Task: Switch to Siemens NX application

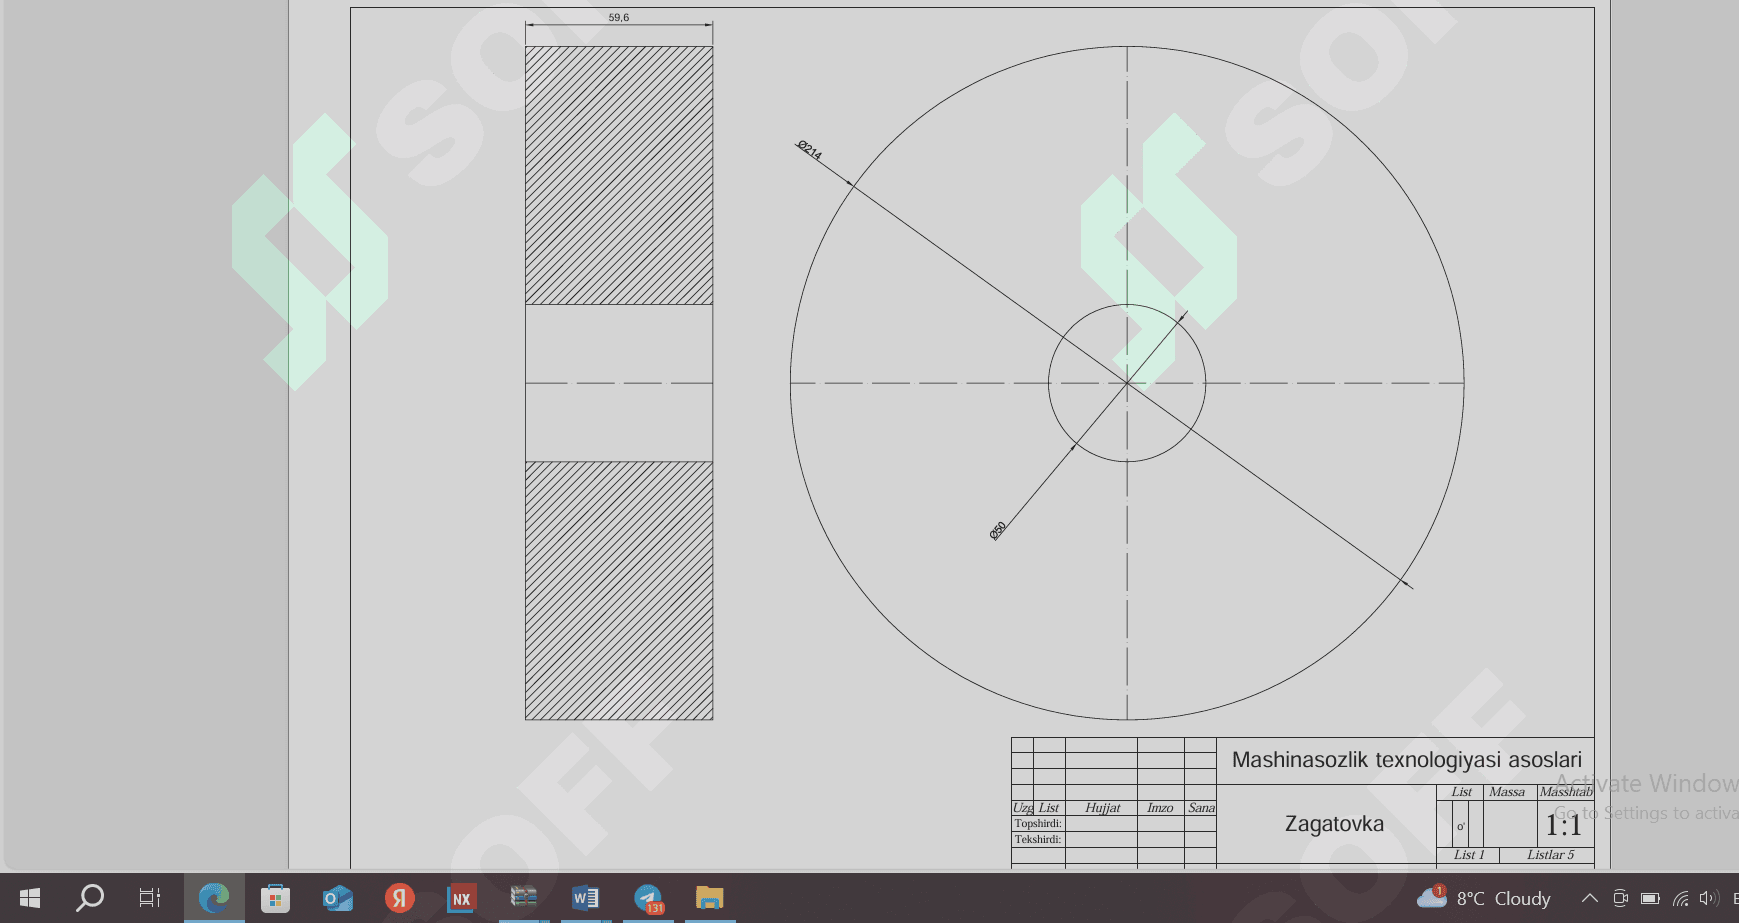Action: tap(461, 898)
